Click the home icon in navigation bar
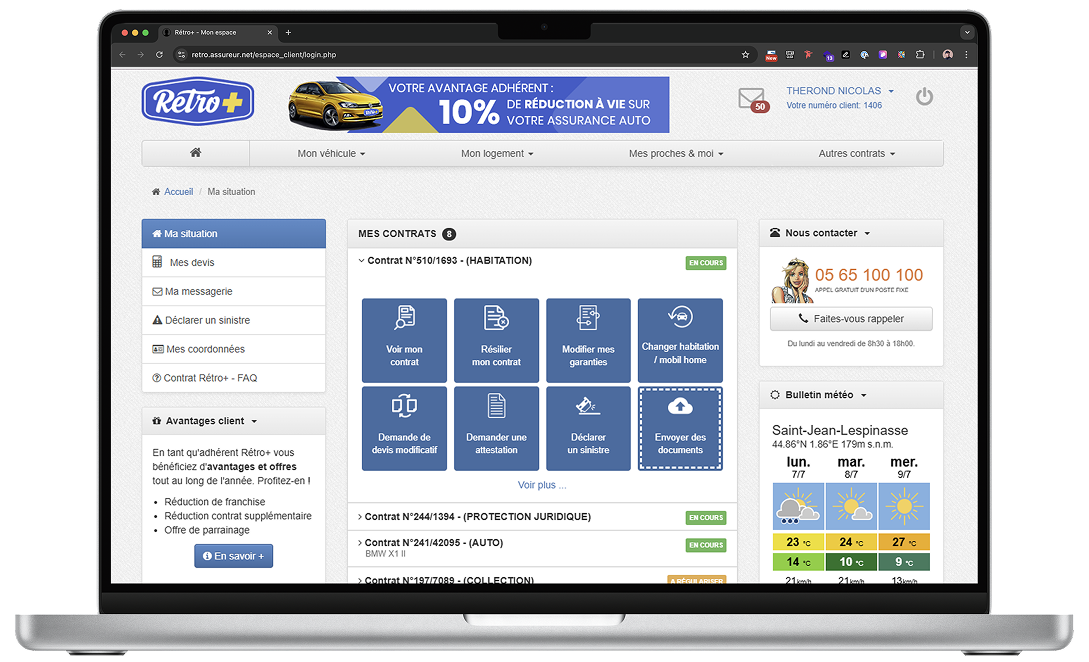This screenshot has width=1089, height=662. (196, 153)
